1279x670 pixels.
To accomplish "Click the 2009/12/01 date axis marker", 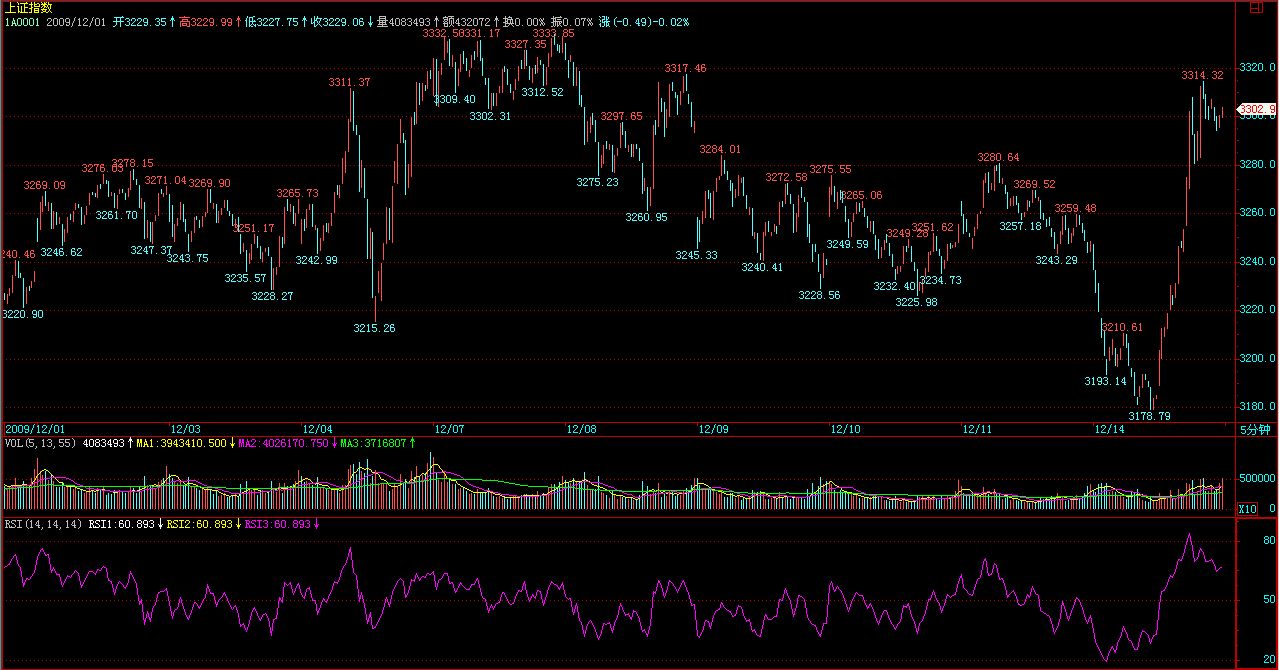I will 33,429.
